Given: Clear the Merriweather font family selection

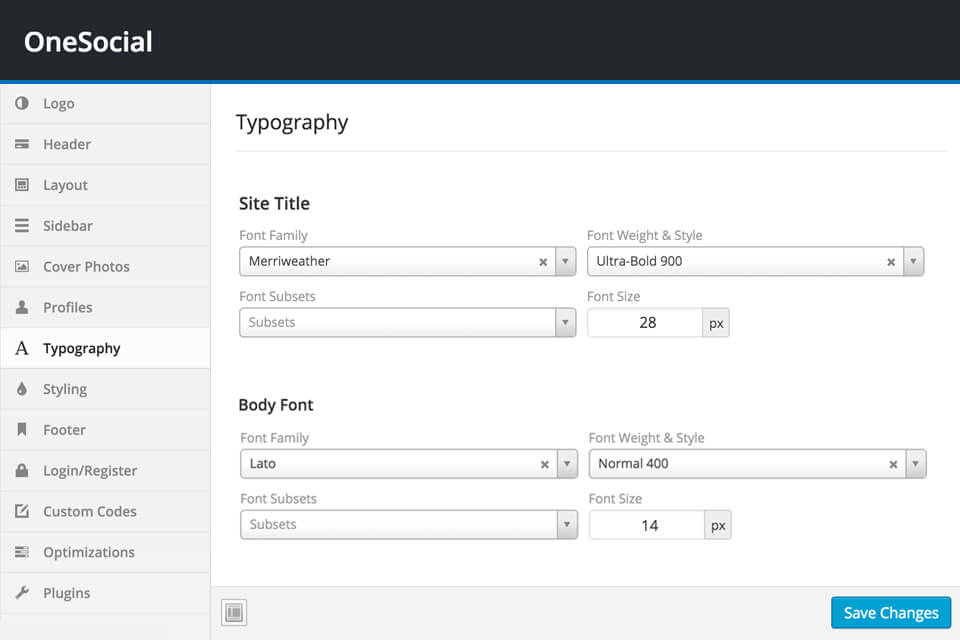Looking at the screenshot, I should click(543, 262).
